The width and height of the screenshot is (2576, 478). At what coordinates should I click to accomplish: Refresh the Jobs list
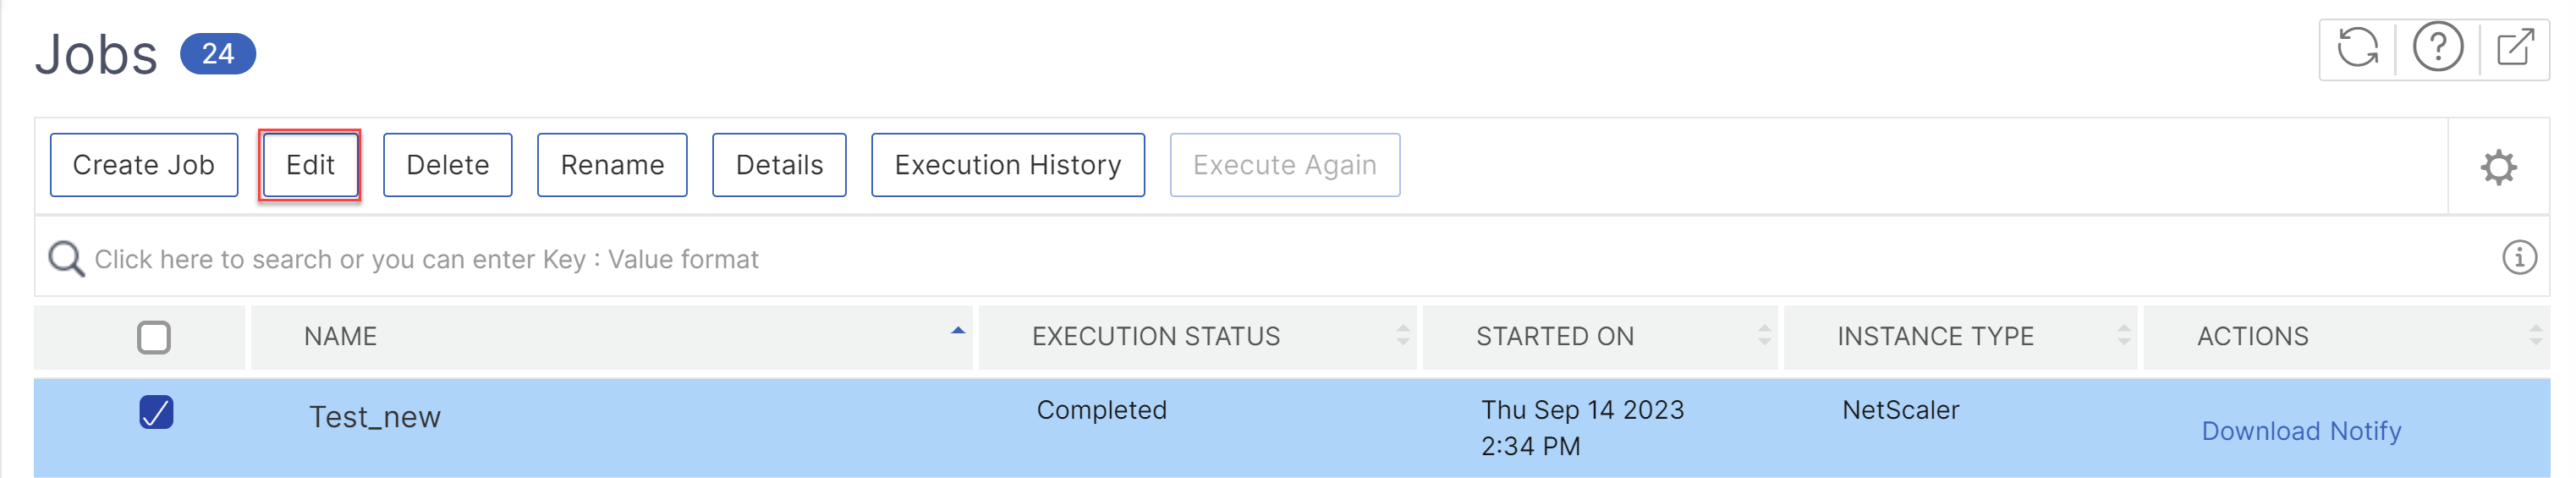point(2357,47)
